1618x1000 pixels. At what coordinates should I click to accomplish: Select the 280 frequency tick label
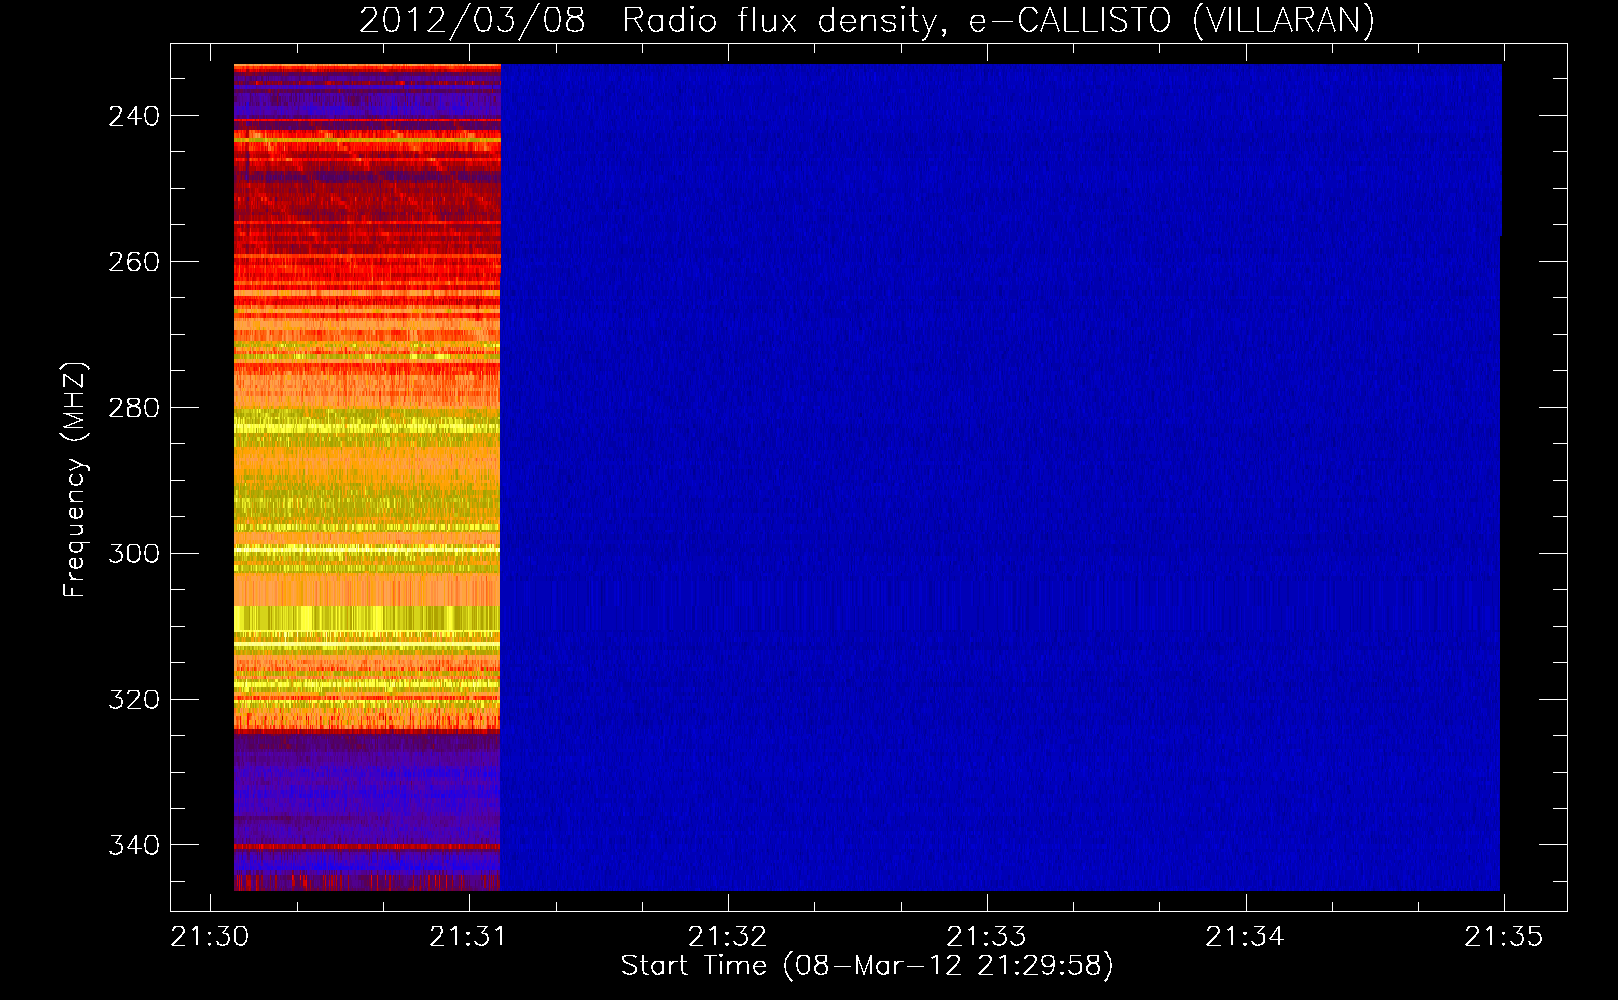coord(134,408)
